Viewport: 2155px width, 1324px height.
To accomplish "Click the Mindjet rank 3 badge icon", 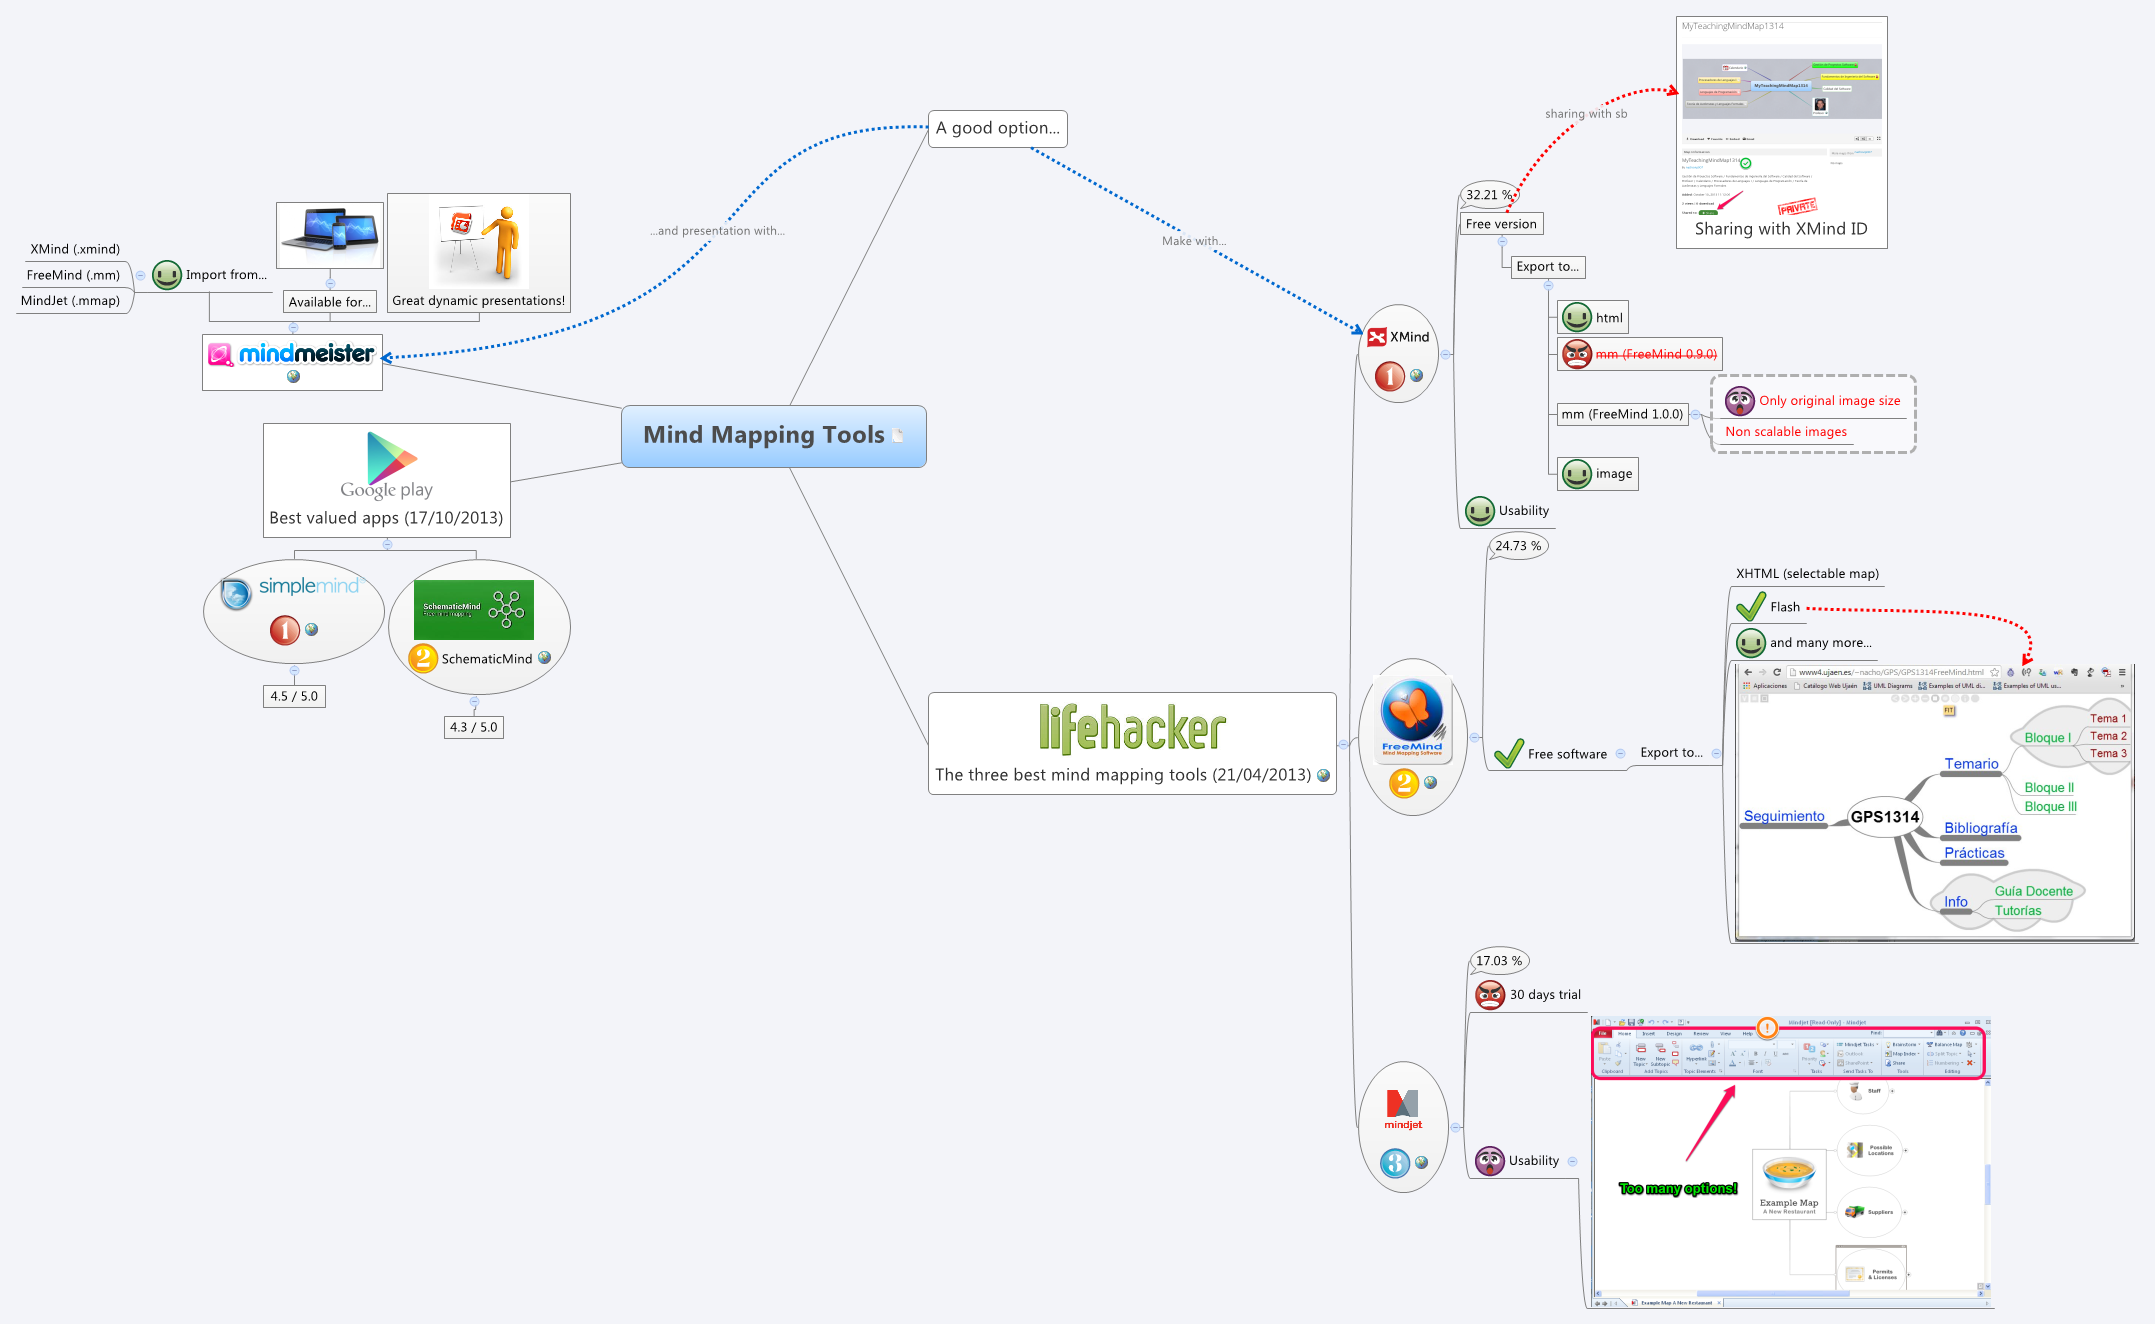I will [1393, 1162].
